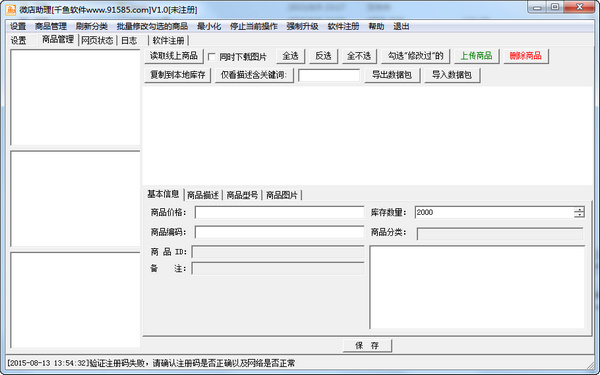The width and height of the screenshot is (600, 375).
Task: Click the top left category list box
Action: [75, 97]
